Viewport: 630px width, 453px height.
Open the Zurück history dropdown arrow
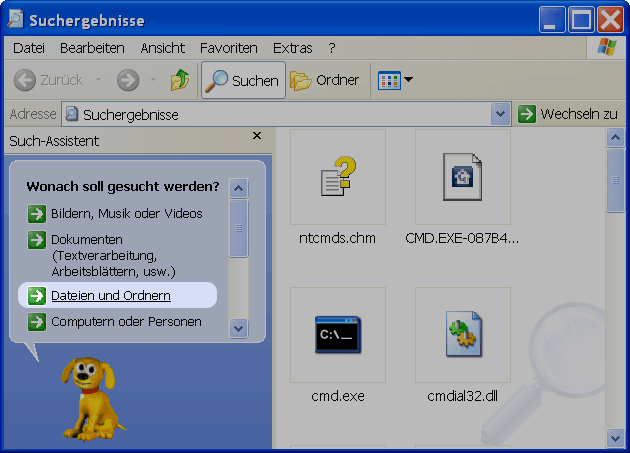point(98,80)
